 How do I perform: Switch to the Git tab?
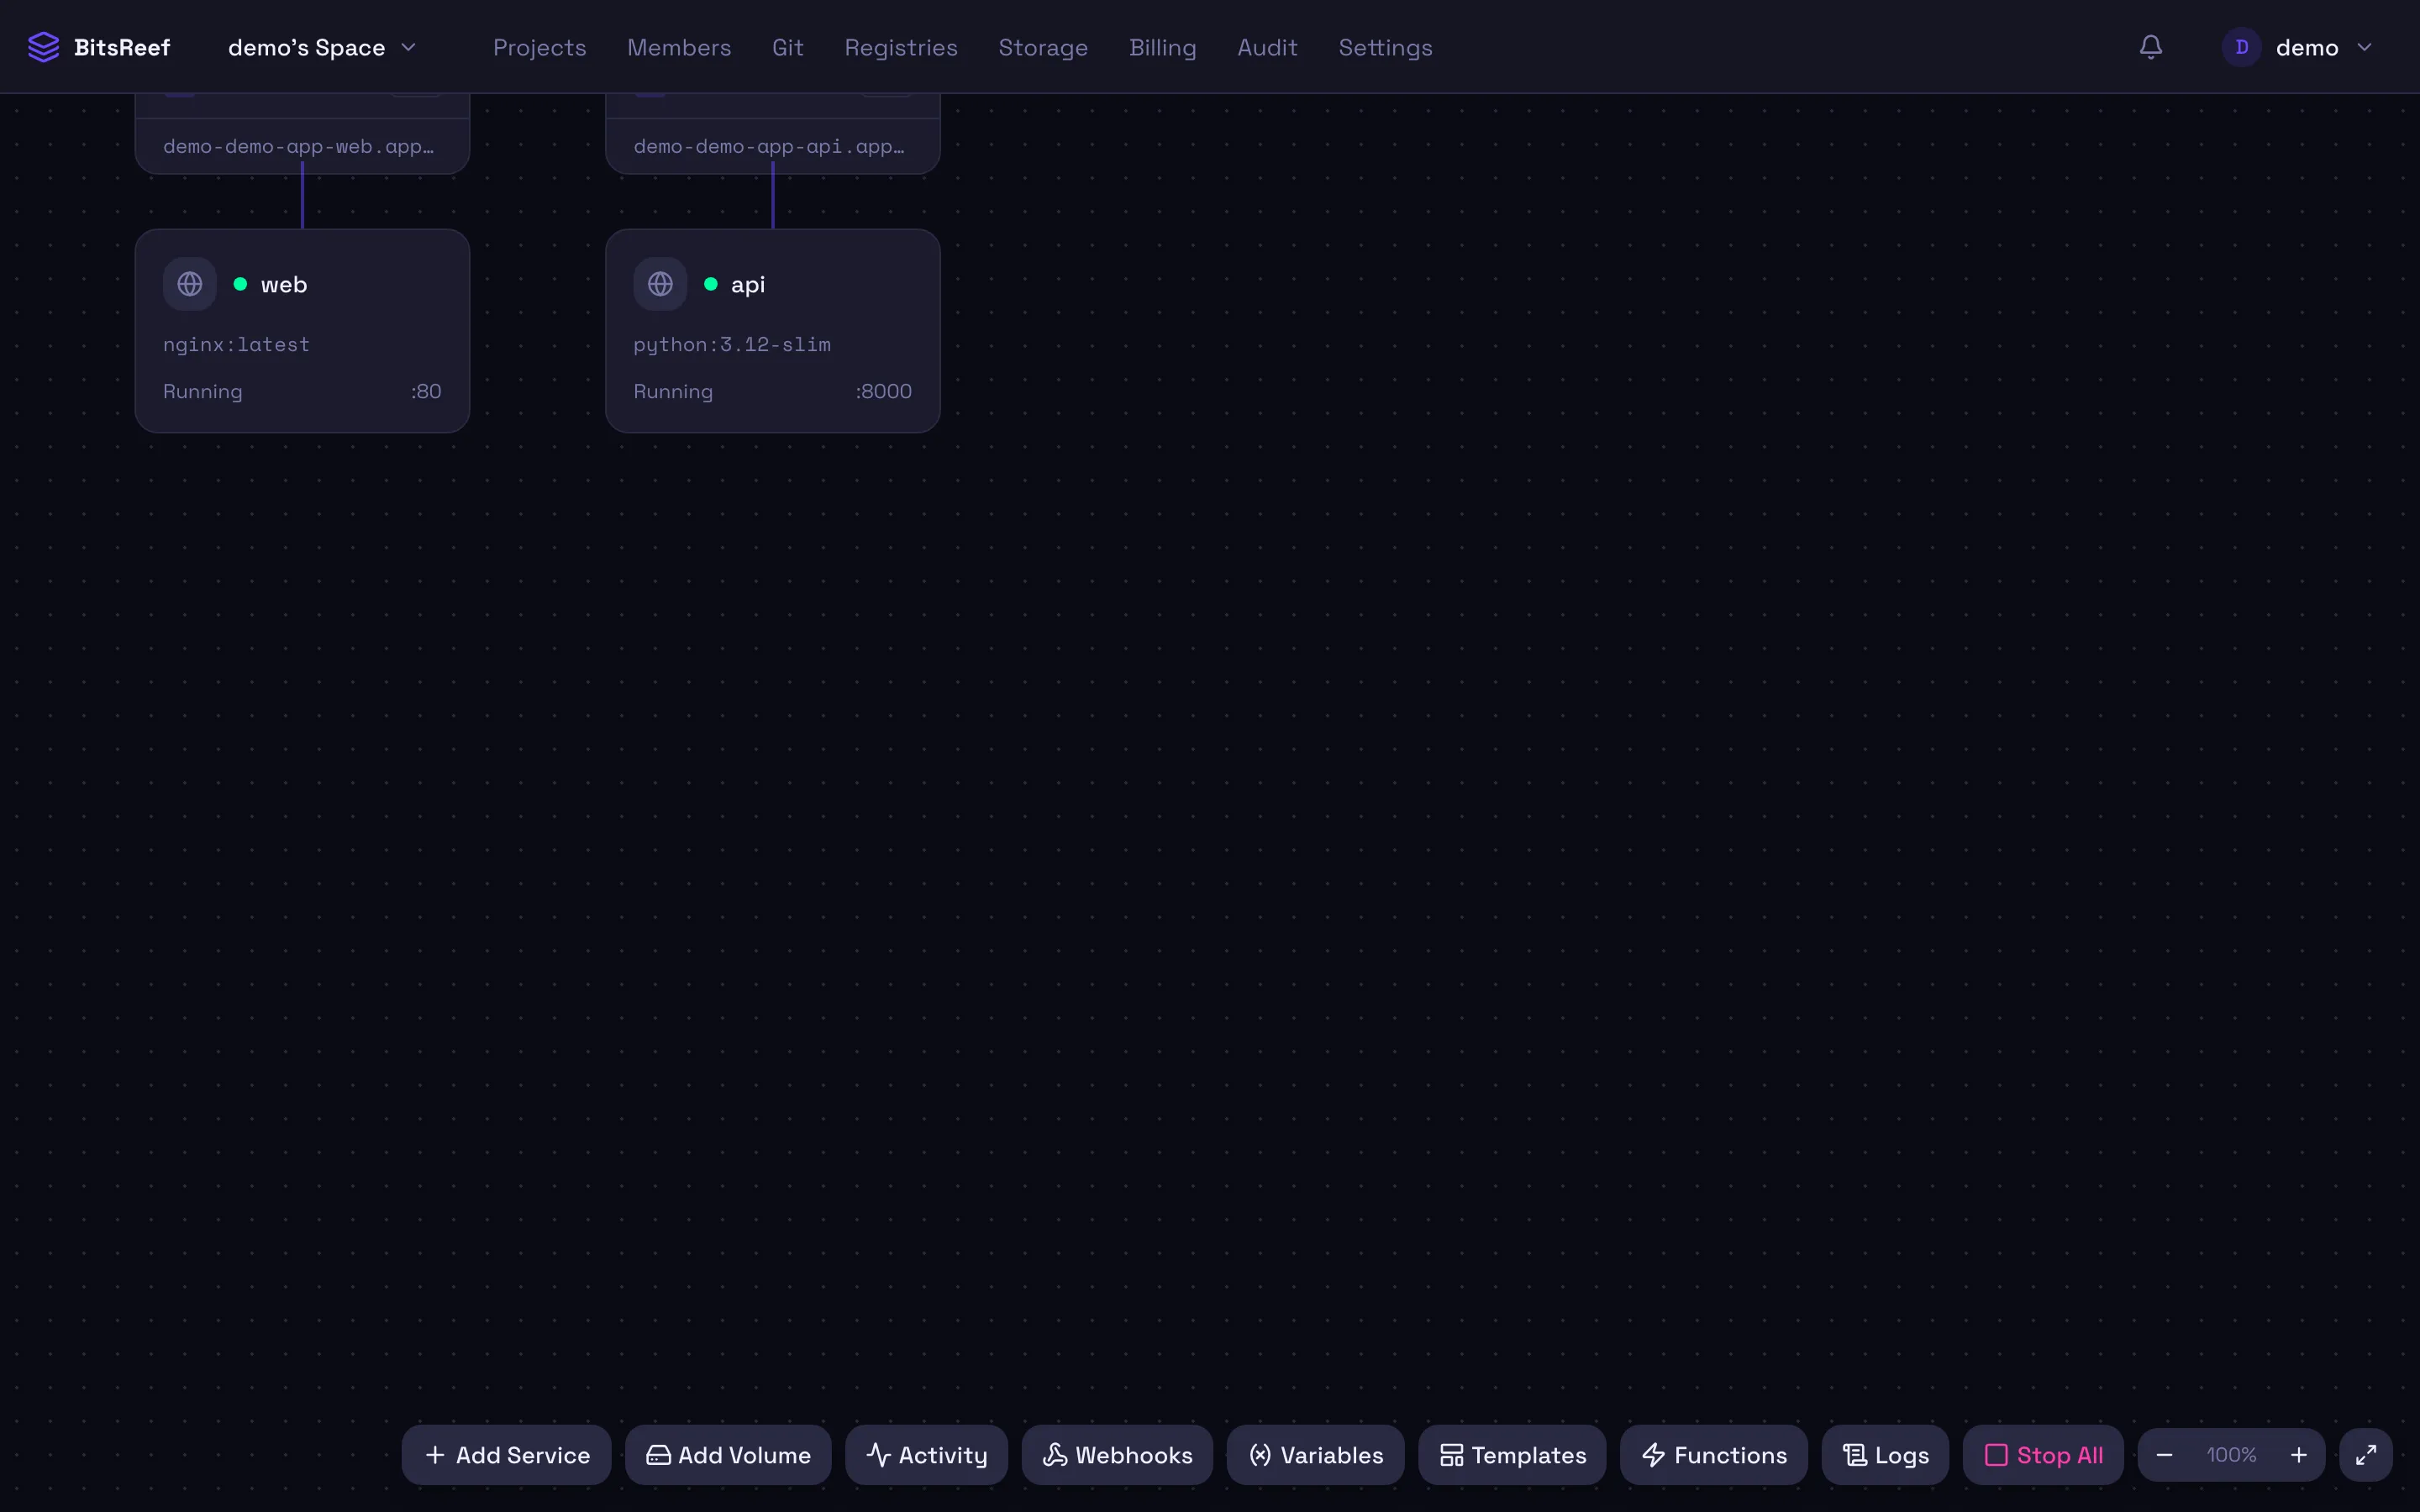788,47
